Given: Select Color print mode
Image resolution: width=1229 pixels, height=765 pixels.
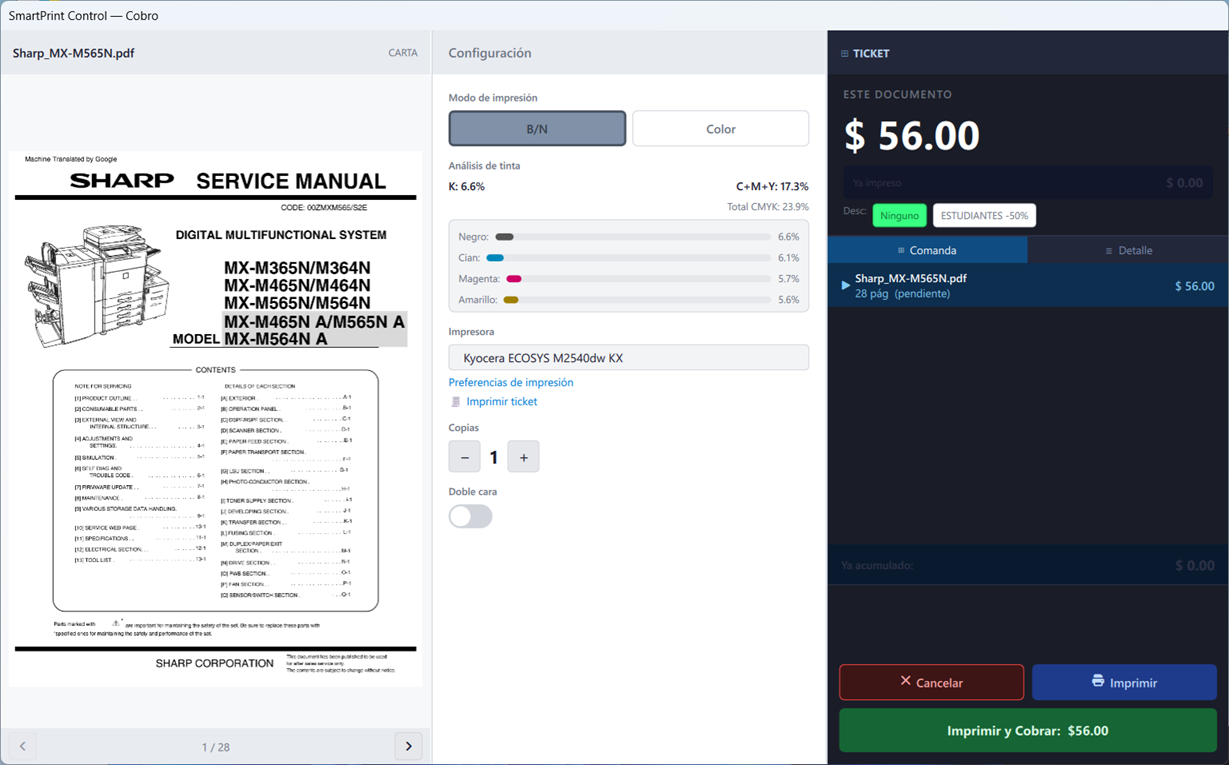Looking at the screenshot, I should point(720,129).
